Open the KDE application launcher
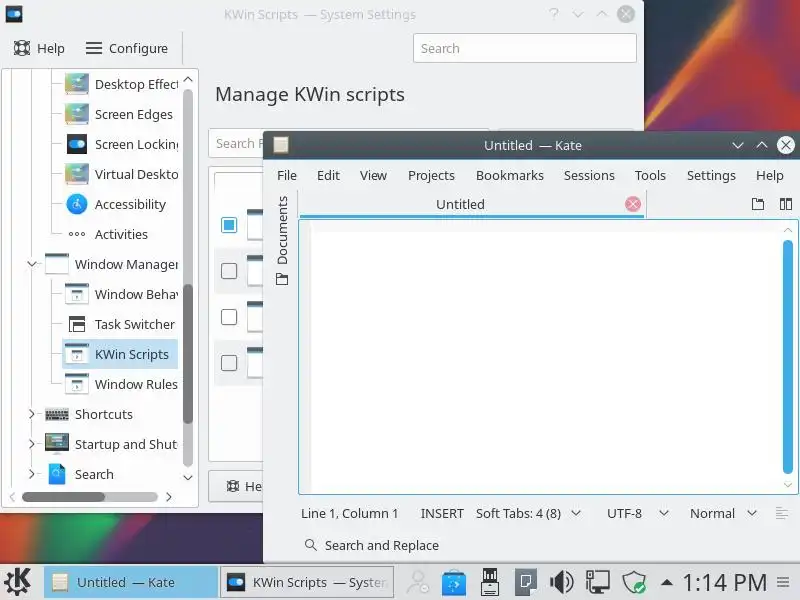The height and width of the screenshot is (600, 800). coord(18,582)
